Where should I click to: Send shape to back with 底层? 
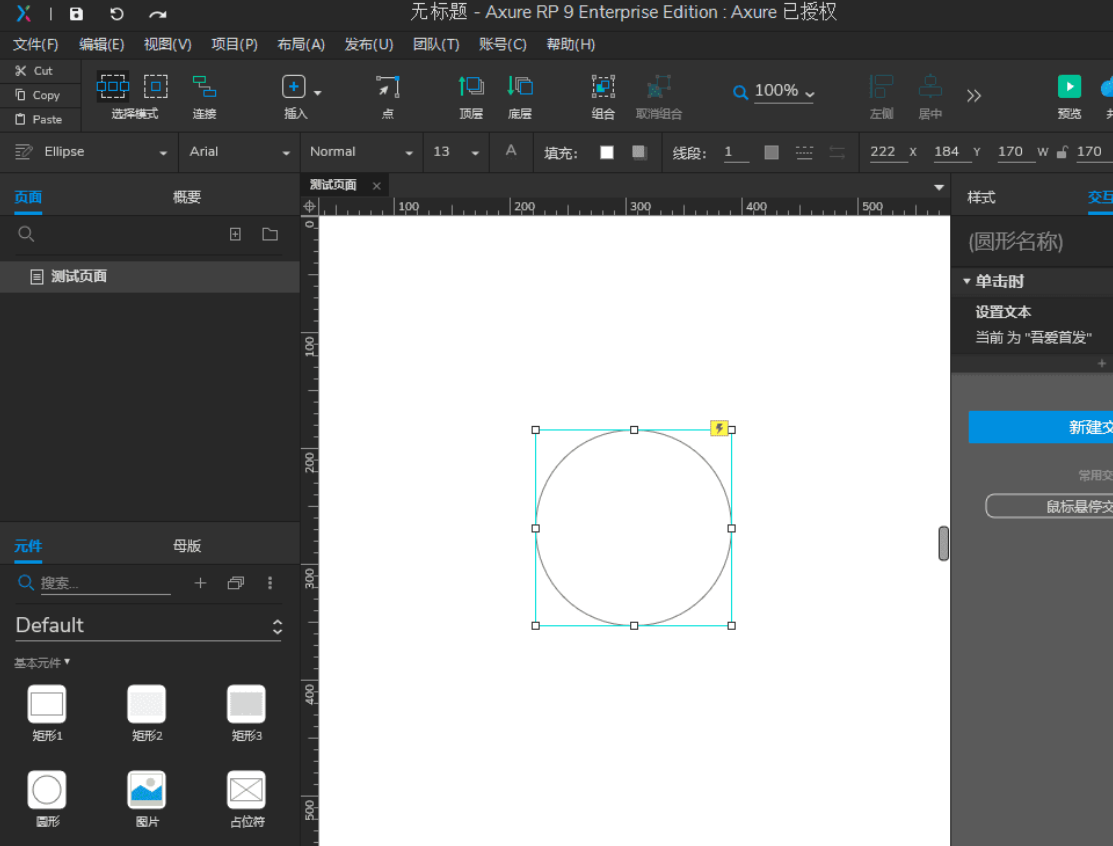[520, 87]
